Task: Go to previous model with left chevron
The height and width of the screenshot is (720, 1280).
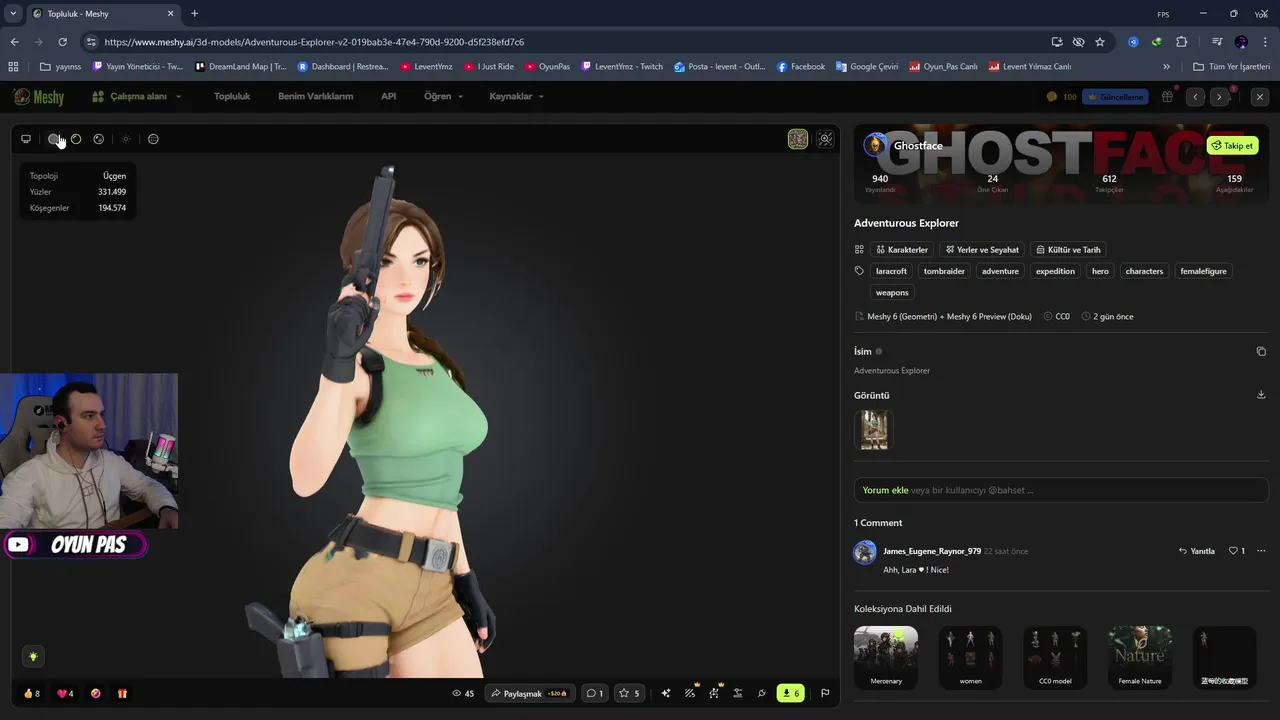Action: 1196,97
